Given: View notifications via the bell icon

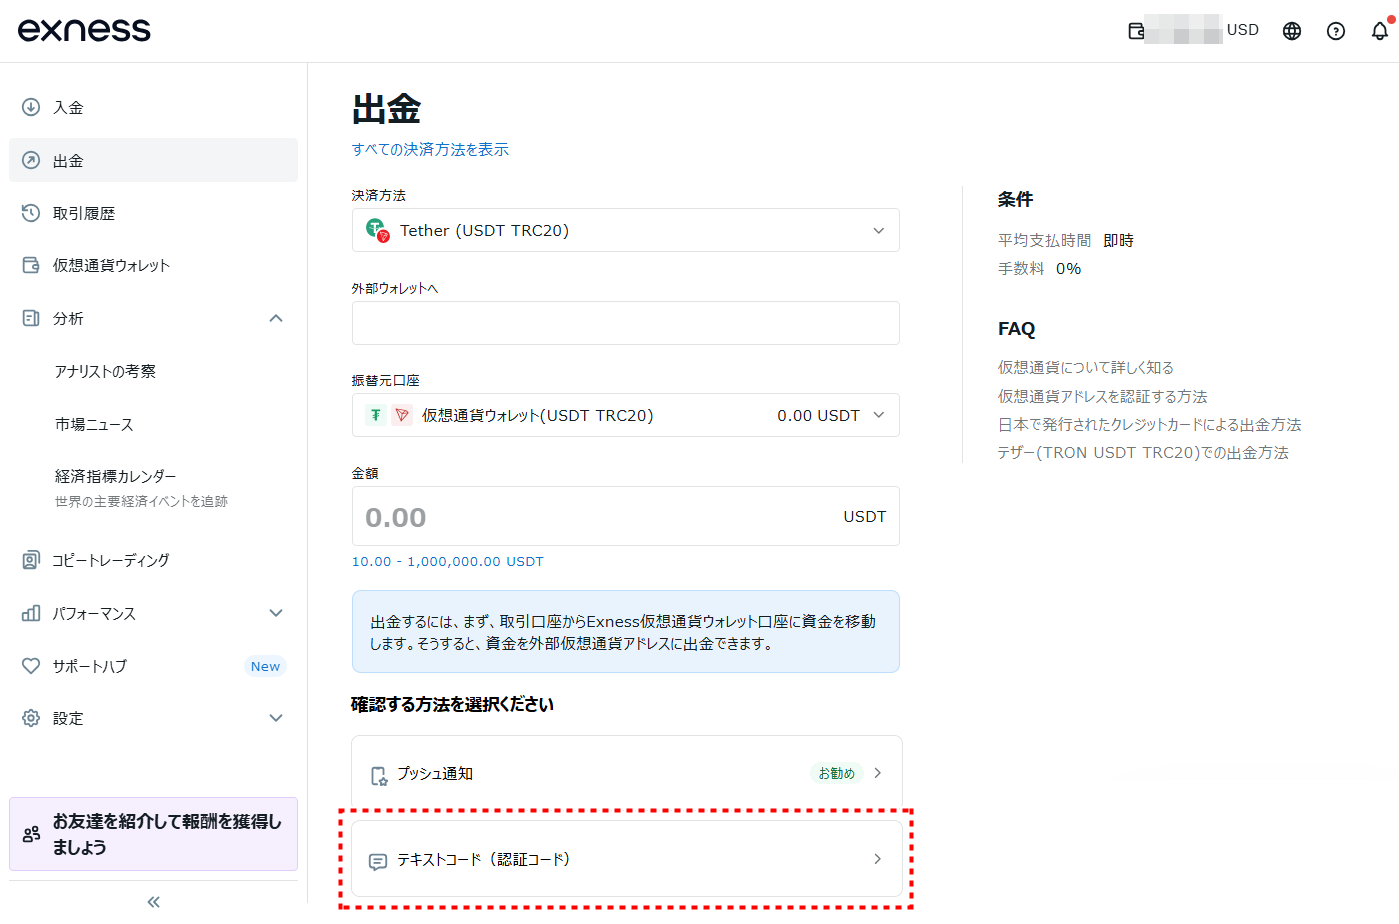Looking at the screenshot, I should click(x=1379, y=31).
